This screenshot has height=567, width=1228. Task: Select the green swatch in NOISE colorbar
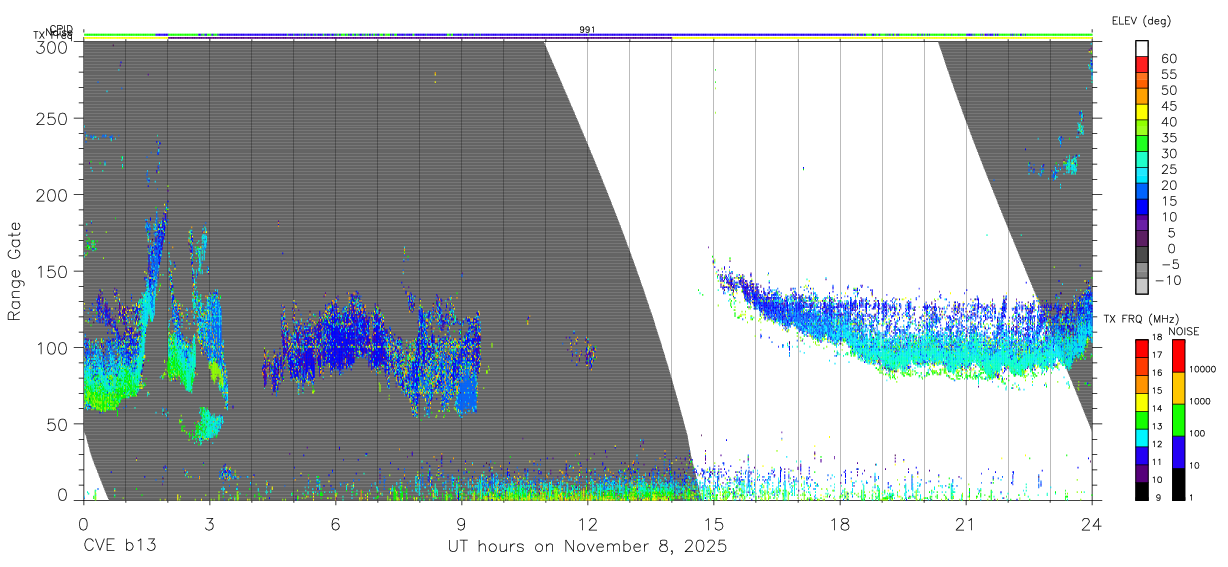[1178, 419]
